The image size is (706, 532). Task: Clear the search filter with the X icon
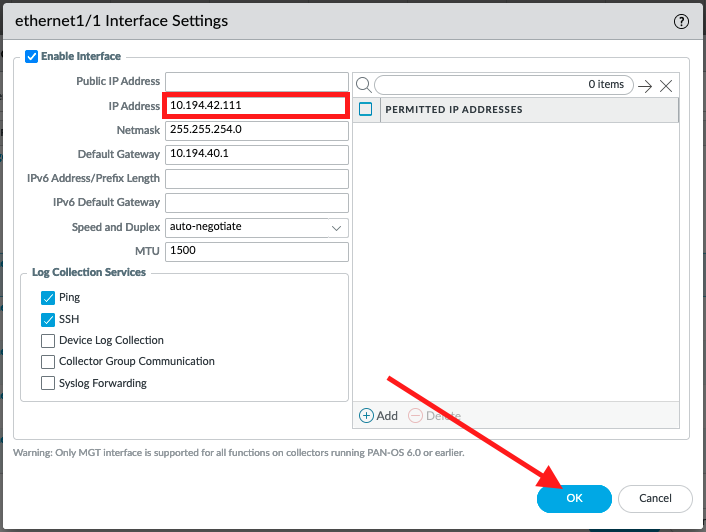click(666, 85)
